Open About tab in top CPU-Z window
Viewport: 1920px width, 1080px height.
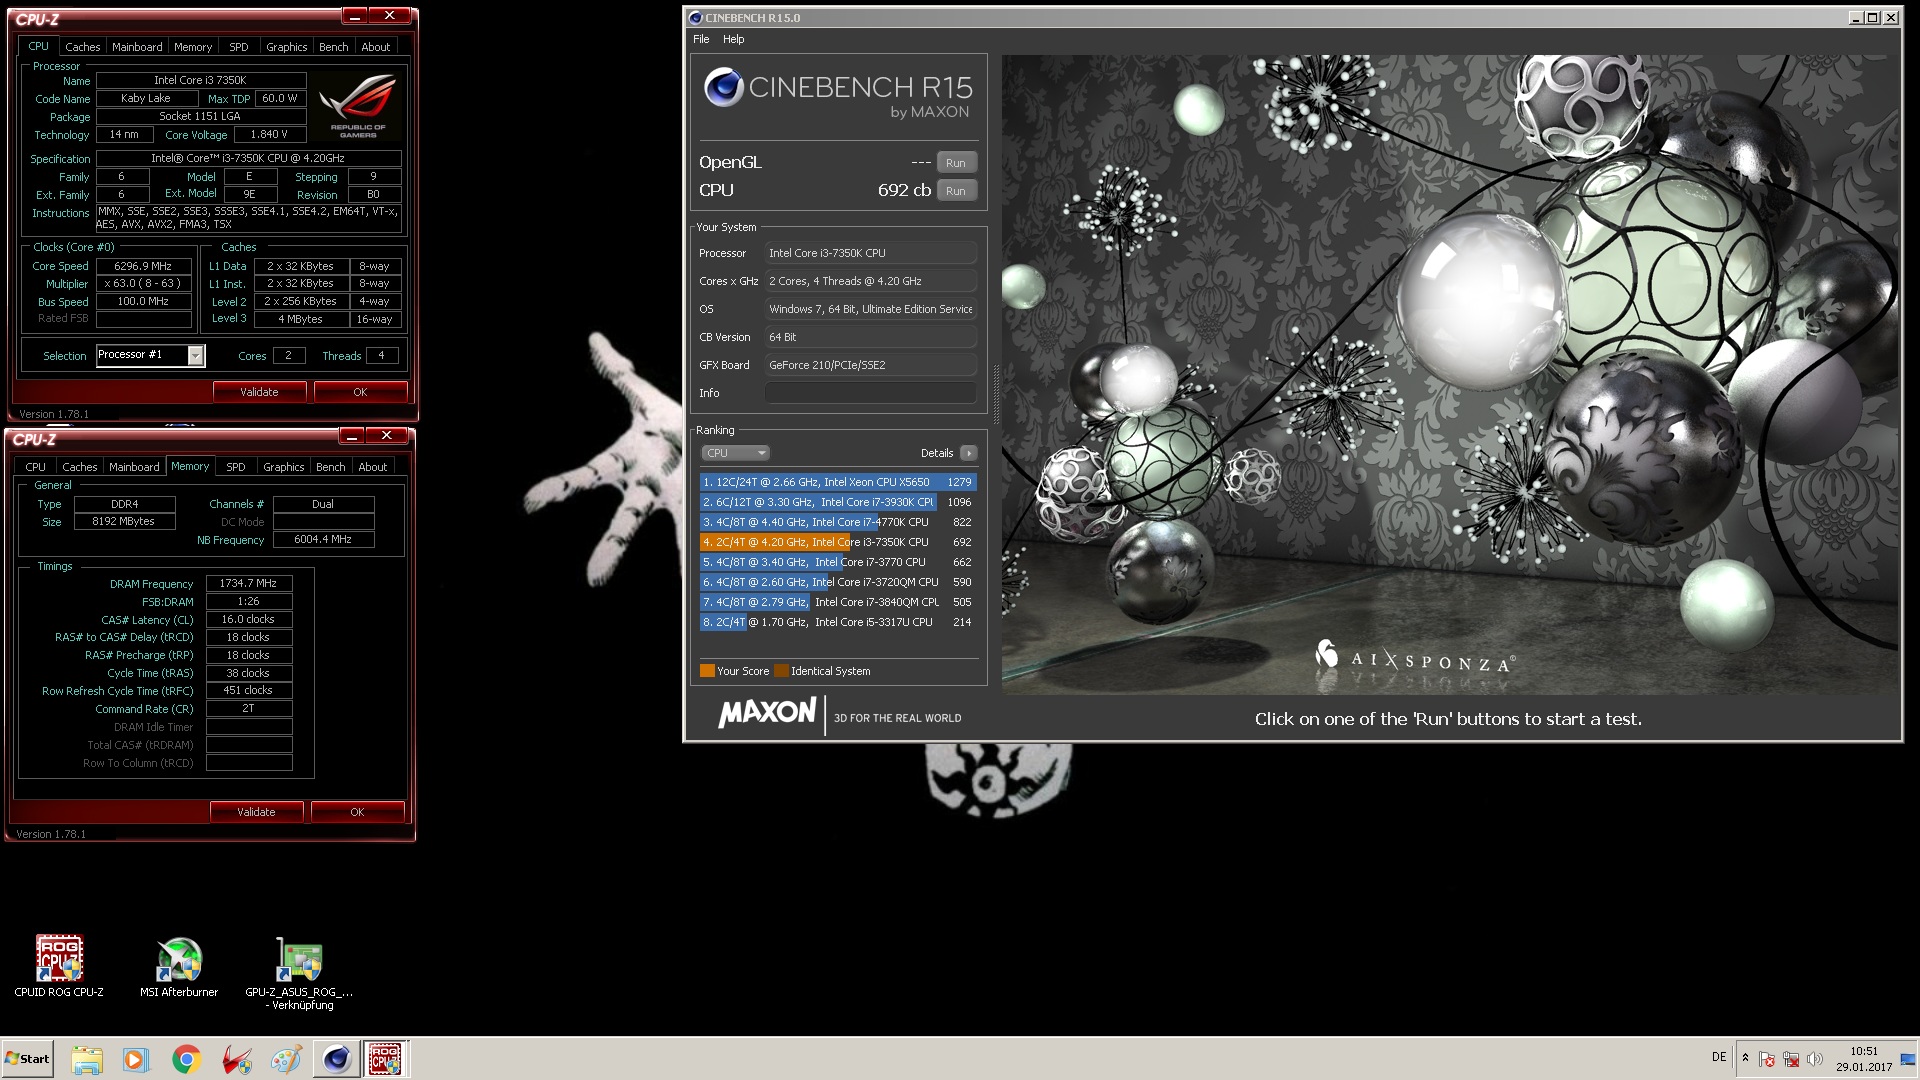(x=376, y=47)
